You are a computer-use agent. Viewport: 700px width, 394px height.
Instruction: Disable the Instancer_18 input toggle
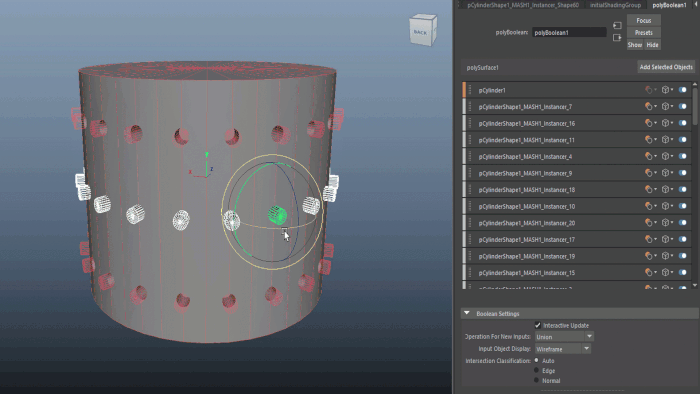click(683, 189)
